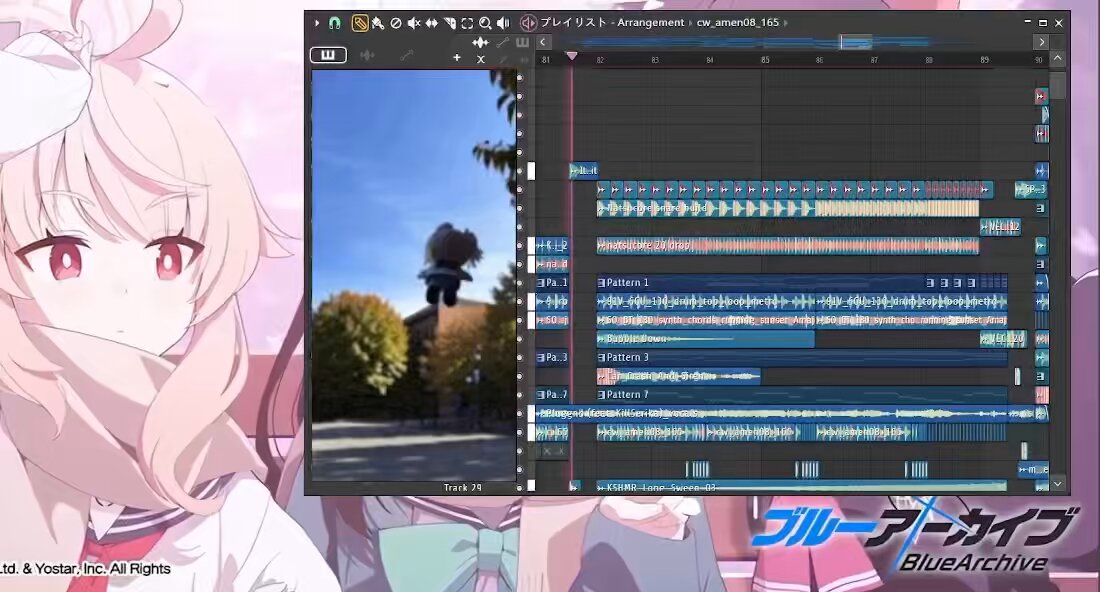
Task: Toggle mute dot for the KSHMR sweep track
Action: pos(520,487)
